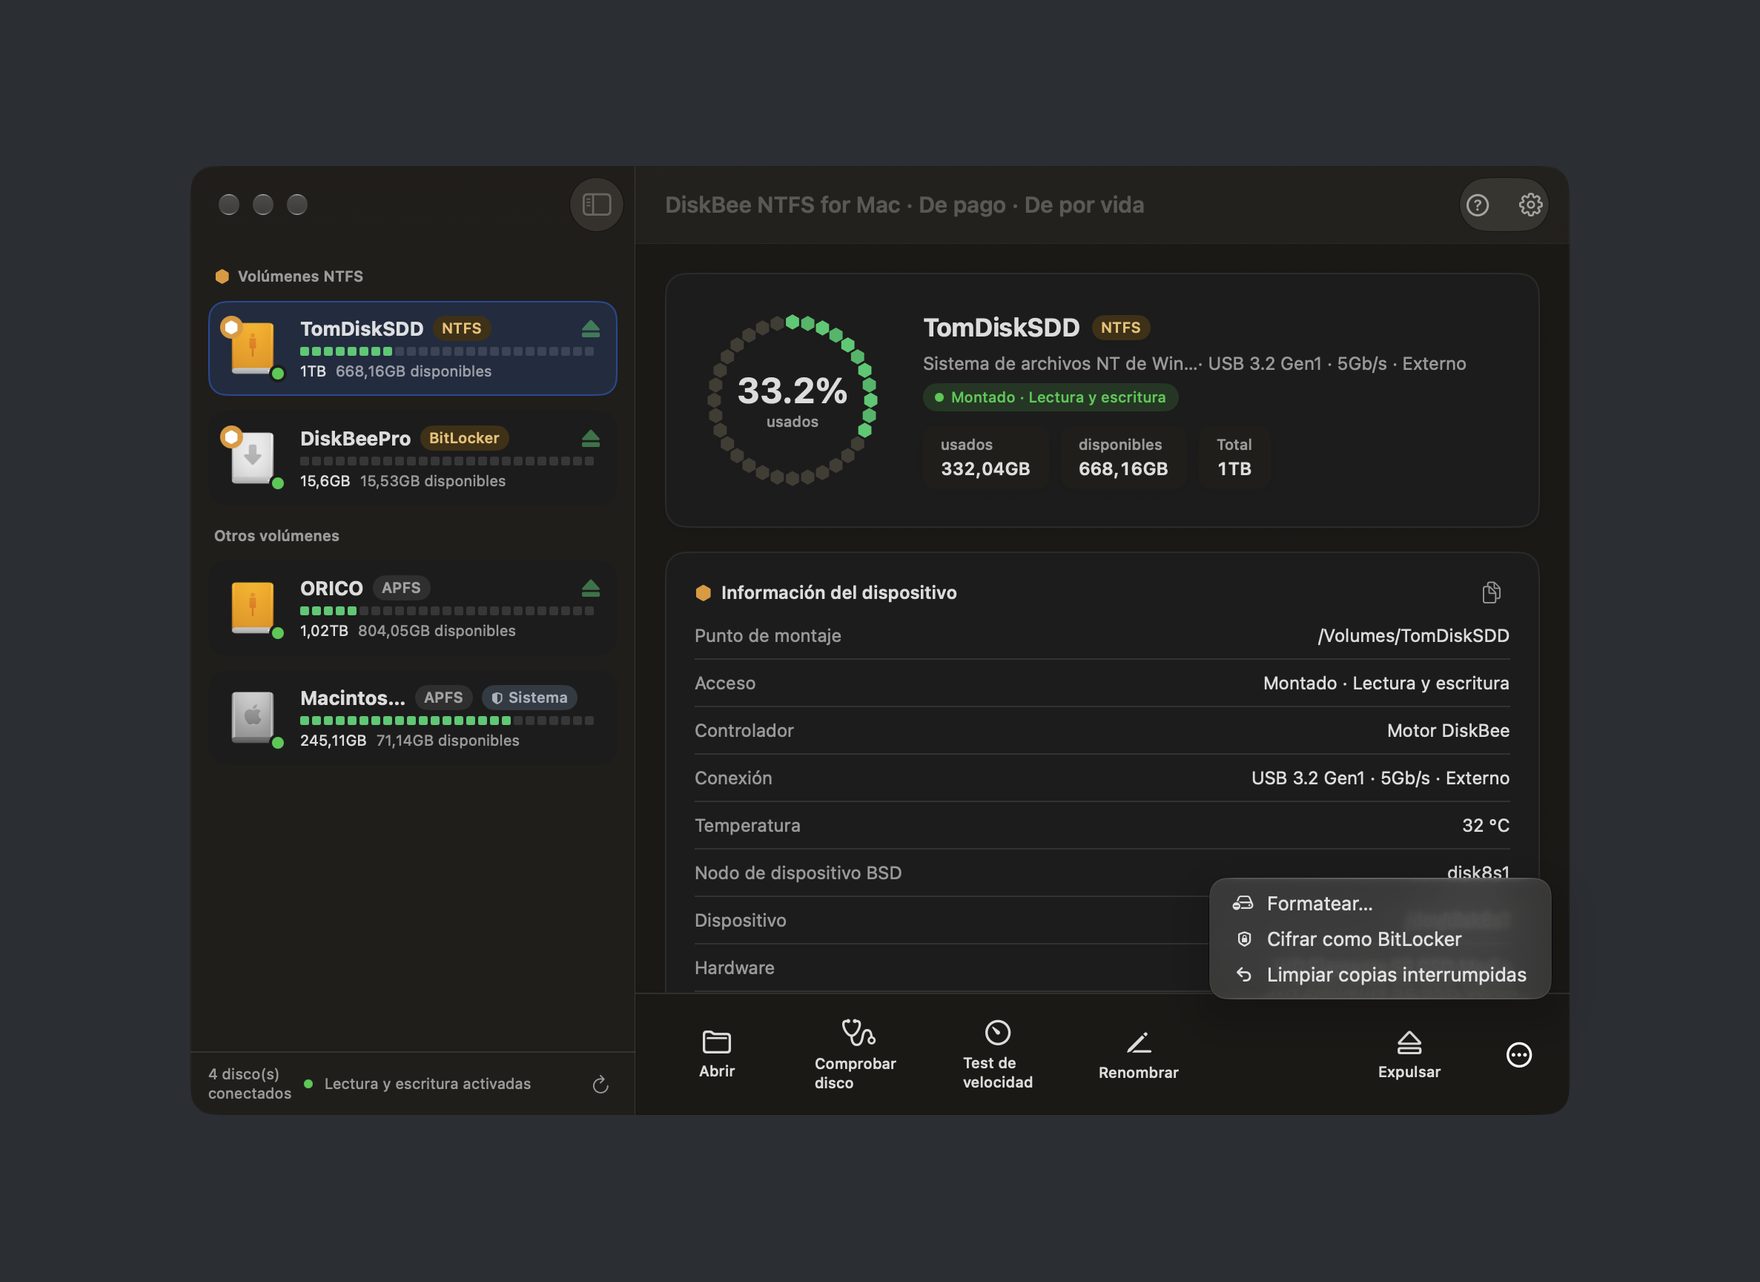Click the disponibles 668,16GB tile

coord(1123,457)
